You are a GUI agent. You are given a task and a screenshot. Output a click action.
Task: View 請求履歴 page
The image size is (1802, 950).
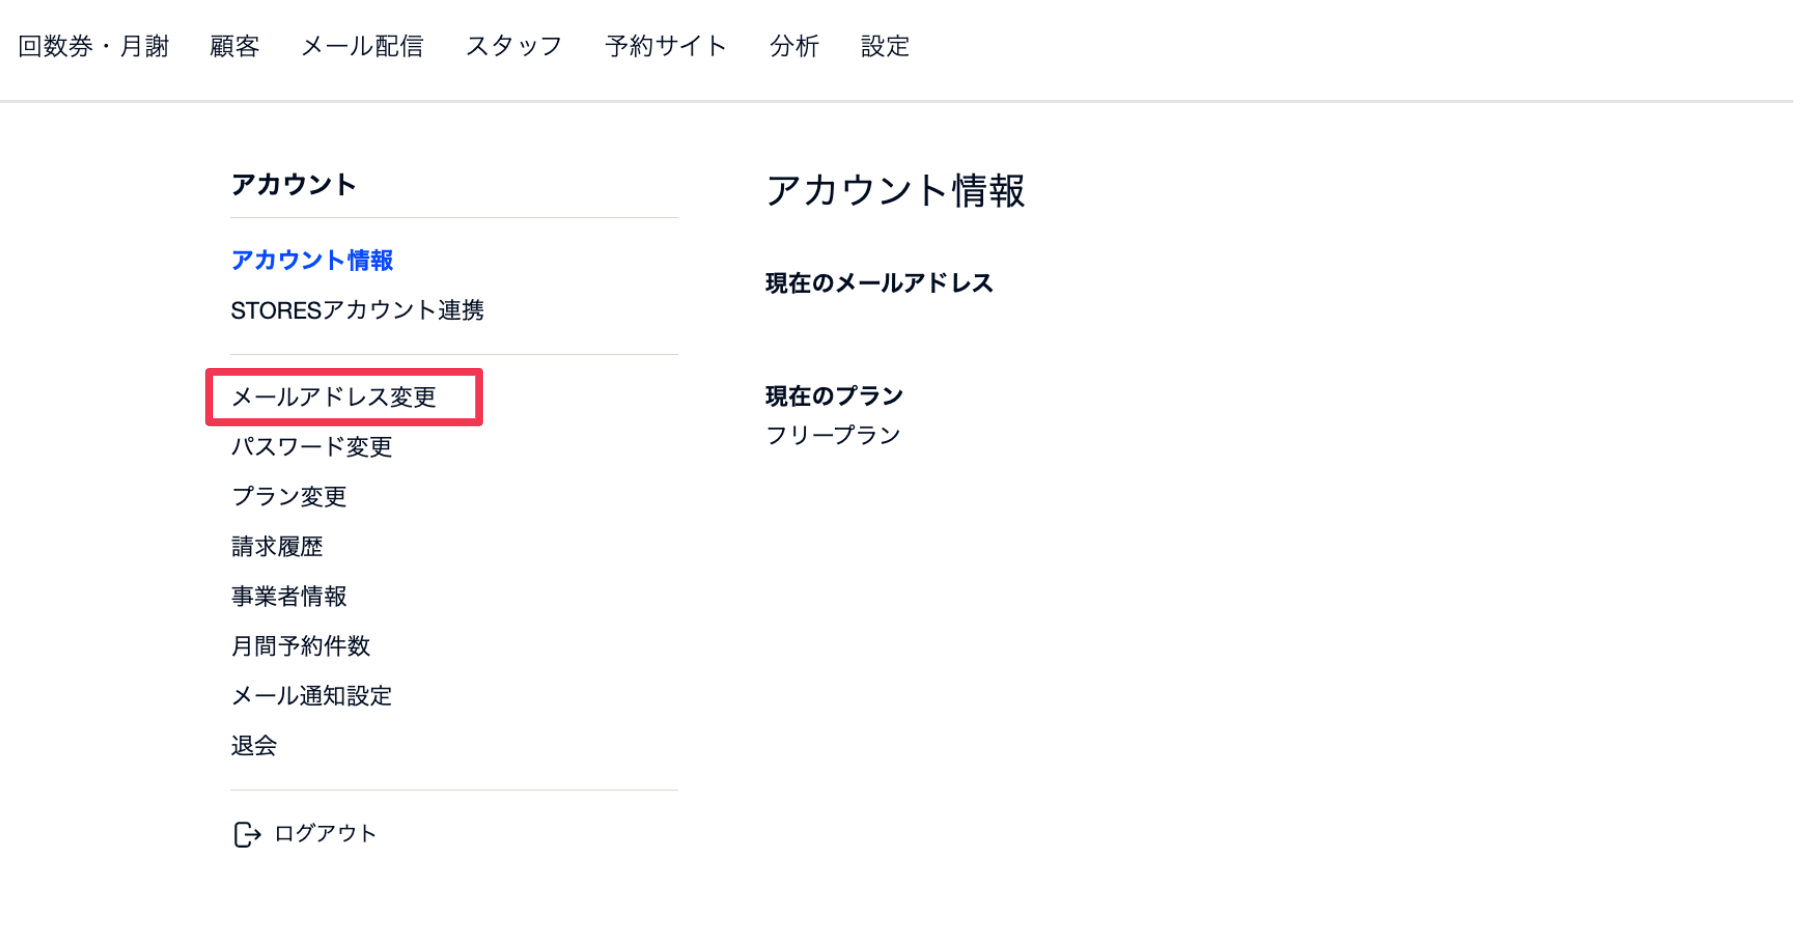point(277,547)
